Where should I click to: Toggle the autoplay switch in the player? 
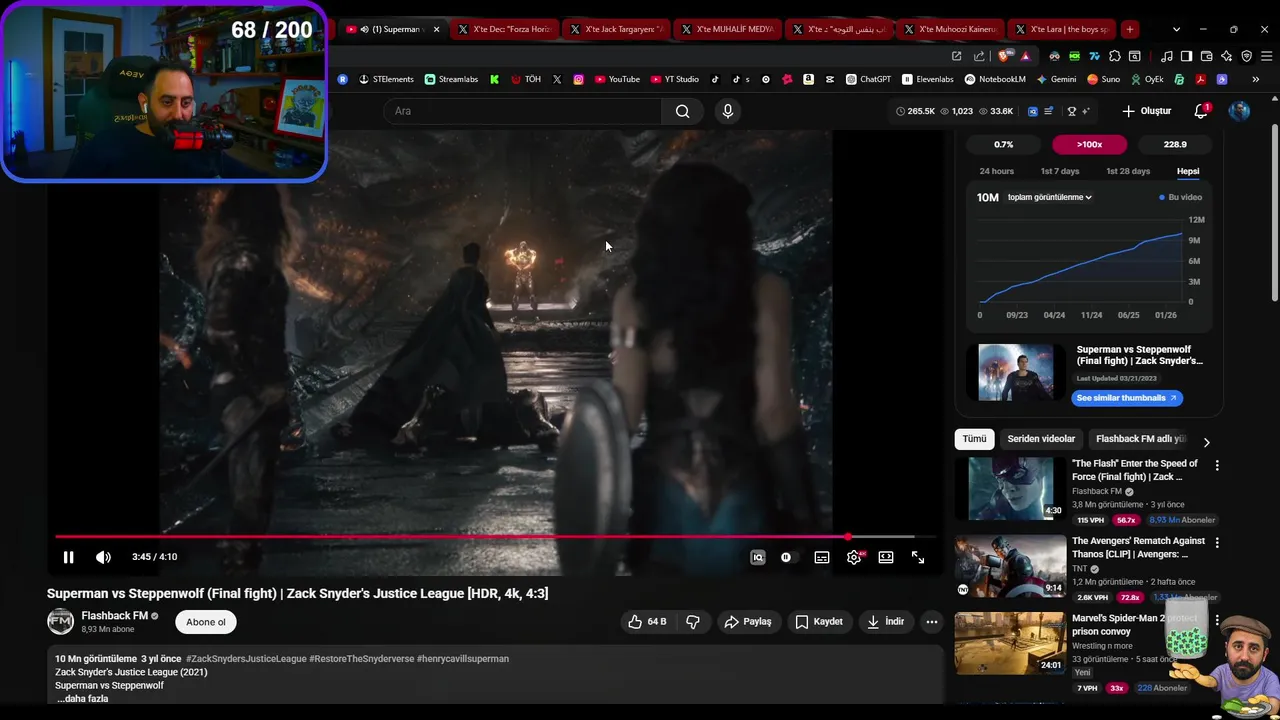point(788,557)
